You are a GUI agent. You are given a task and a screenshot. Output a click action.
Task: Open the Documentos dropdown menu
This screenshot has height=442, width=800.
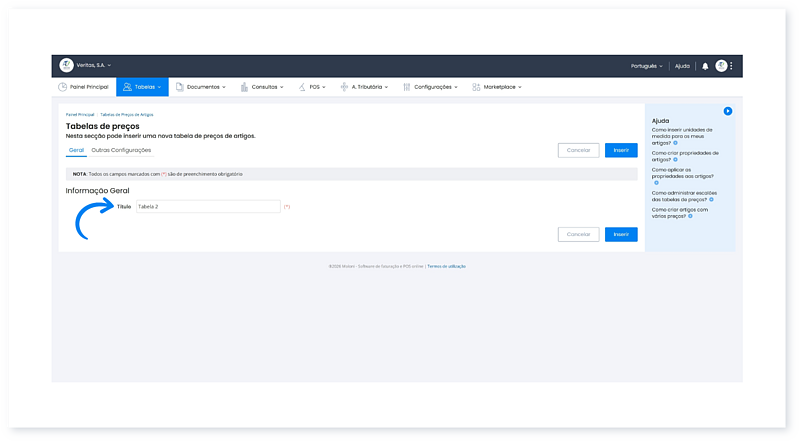pyautogui.click(x=203, y=87)
